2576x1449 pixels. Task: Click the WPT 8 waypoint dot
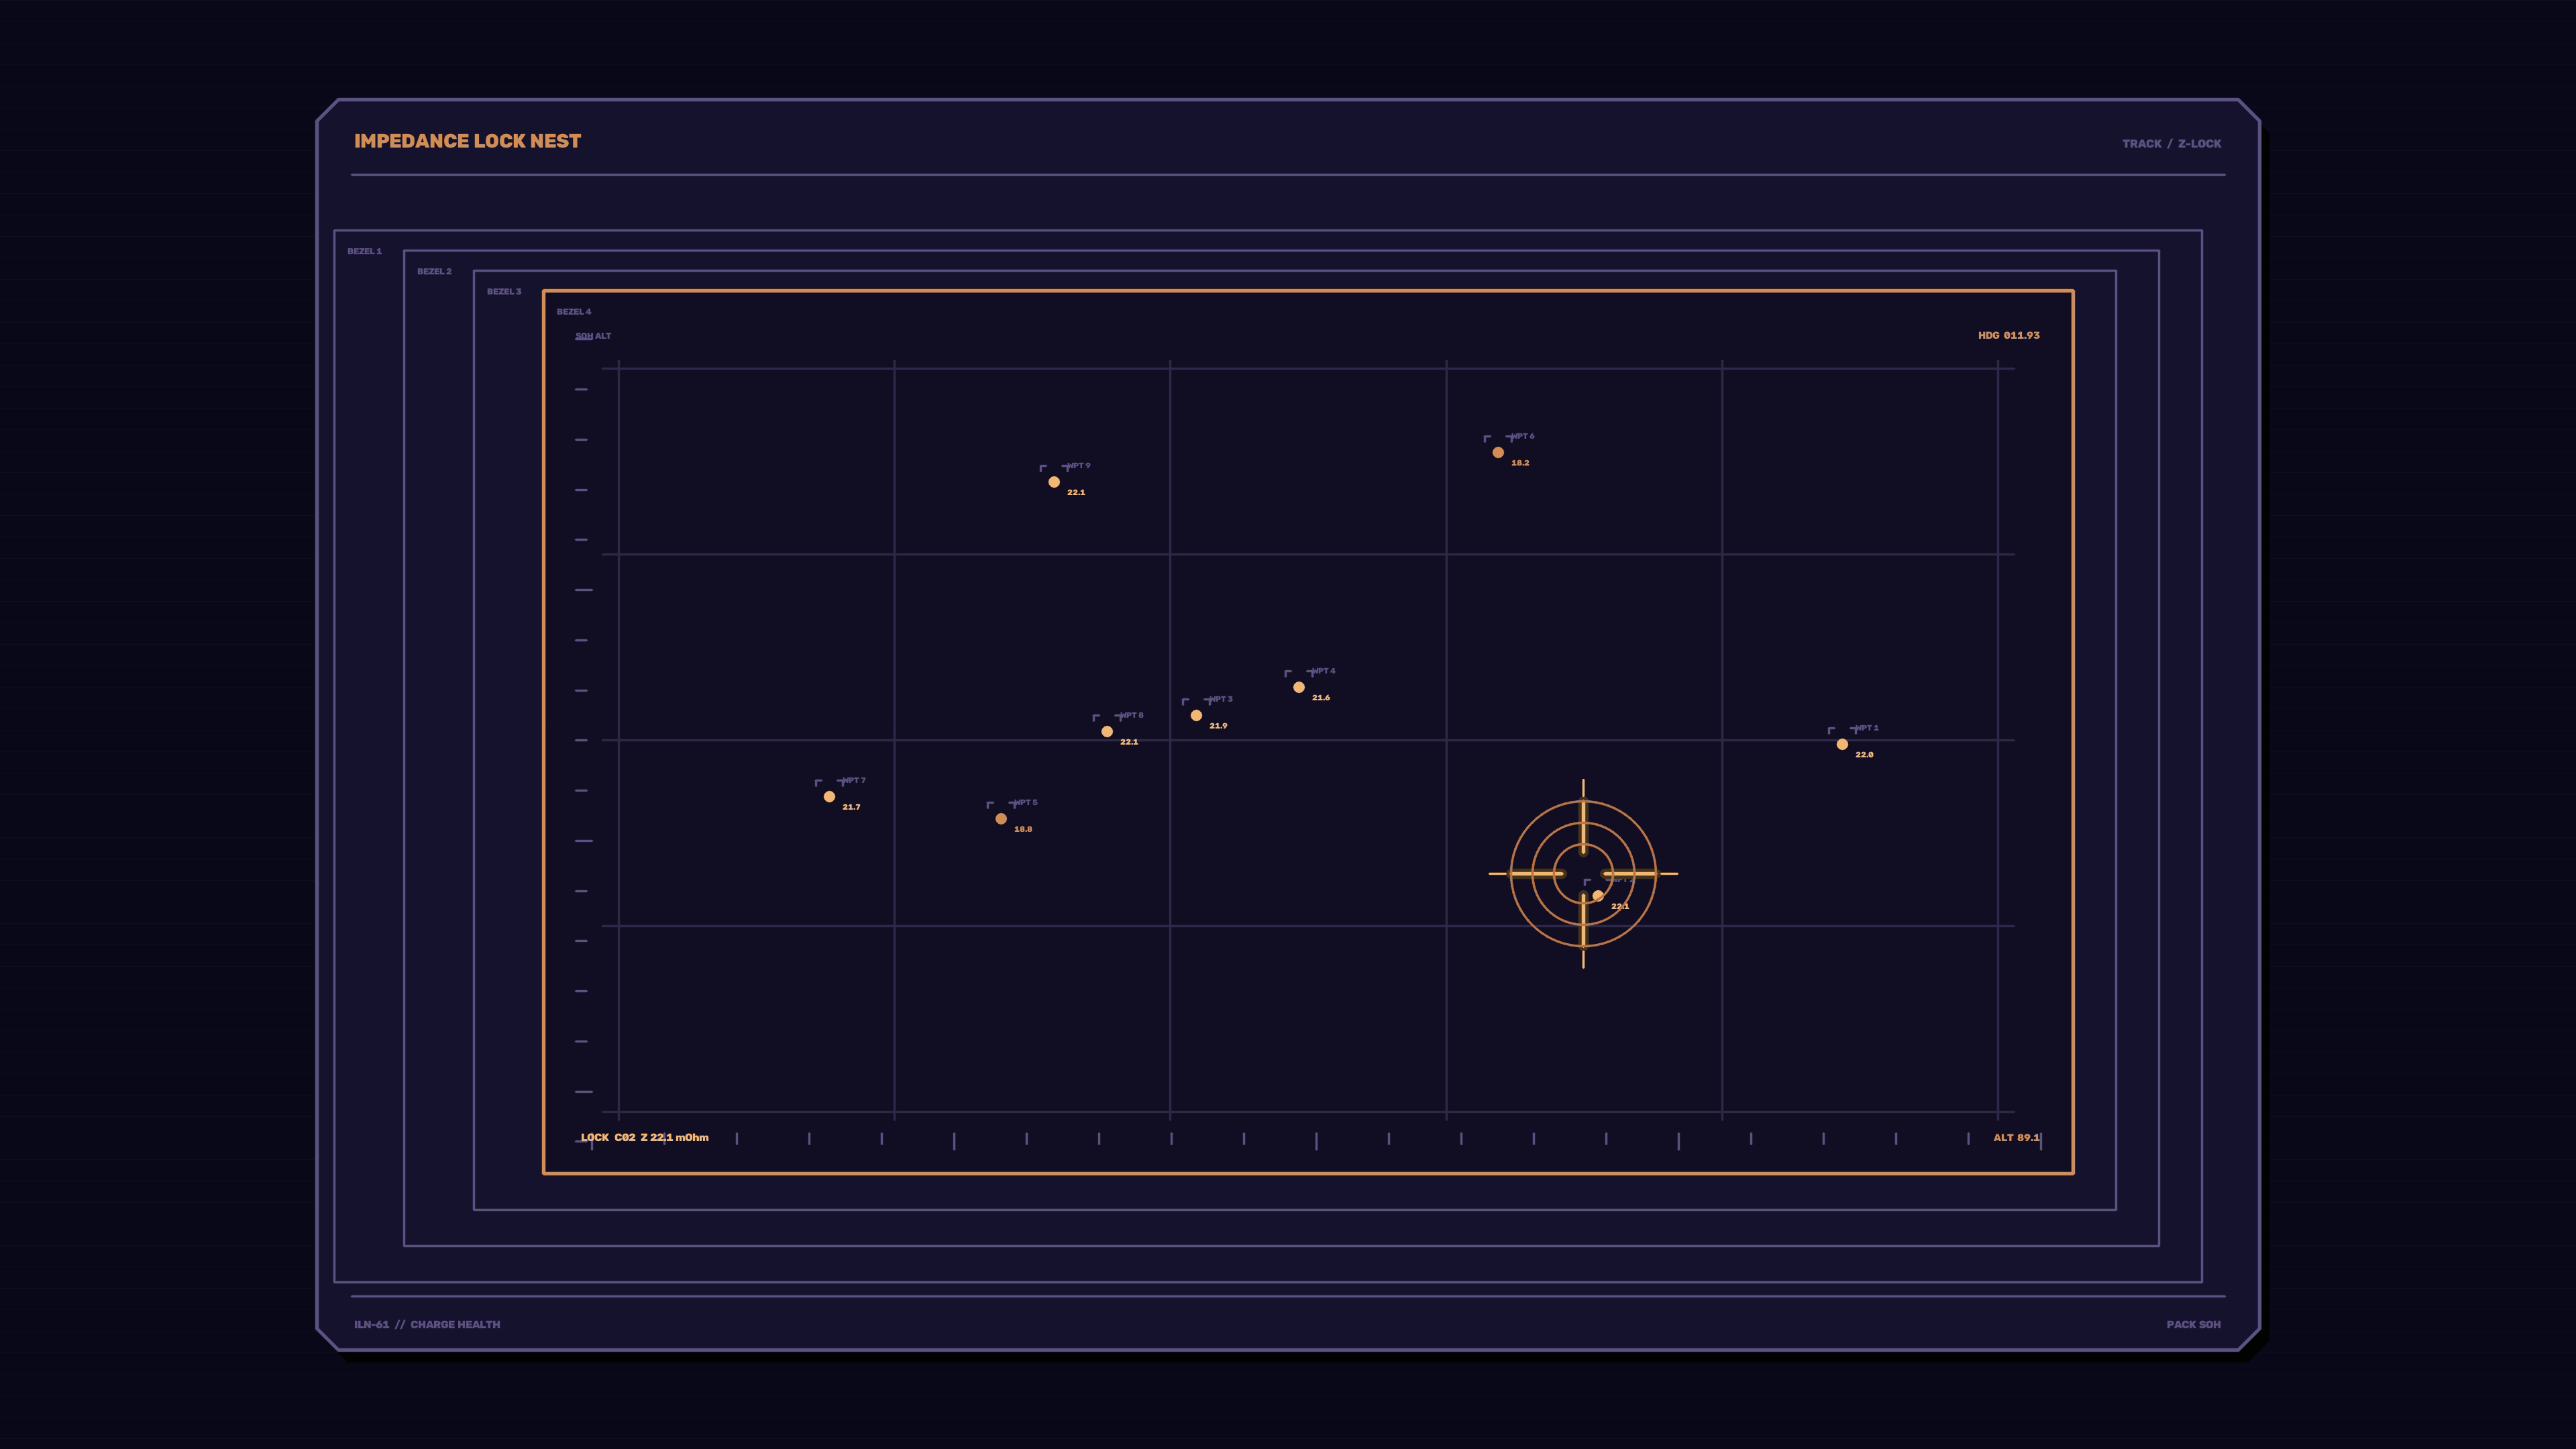pos(1107,732)
